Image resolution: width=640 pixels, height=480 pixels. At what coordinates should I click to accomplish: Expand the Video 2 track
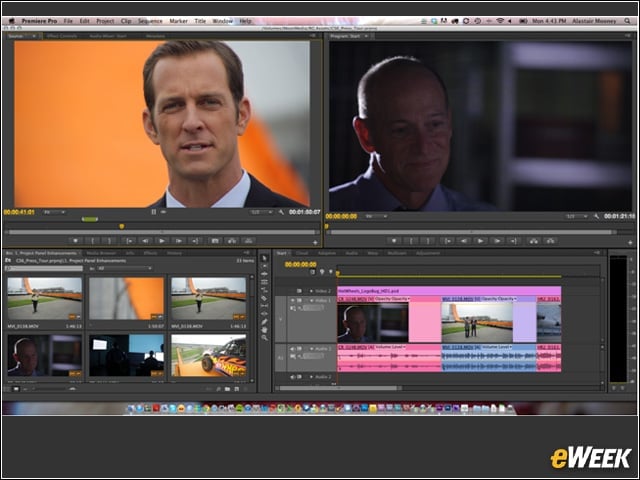[311, 291]
